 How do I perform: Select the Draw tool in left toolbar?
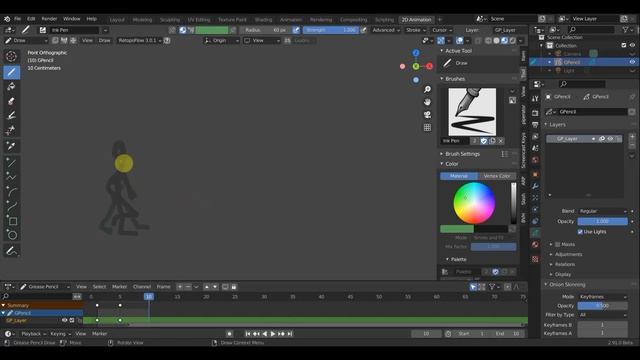[x=11, y=72]
